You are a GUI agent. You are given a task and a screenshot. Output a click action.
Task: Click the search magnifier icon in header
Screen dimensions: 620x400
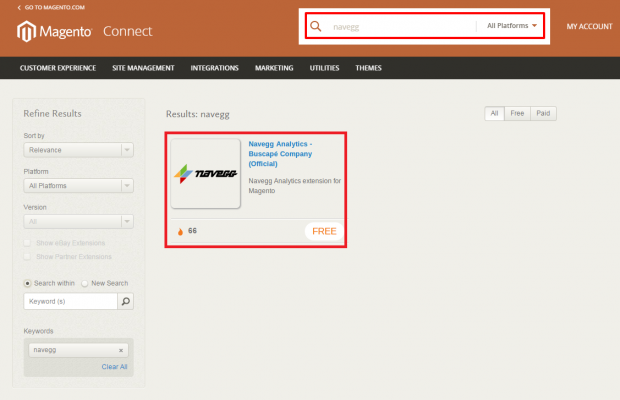click(316, 26)
